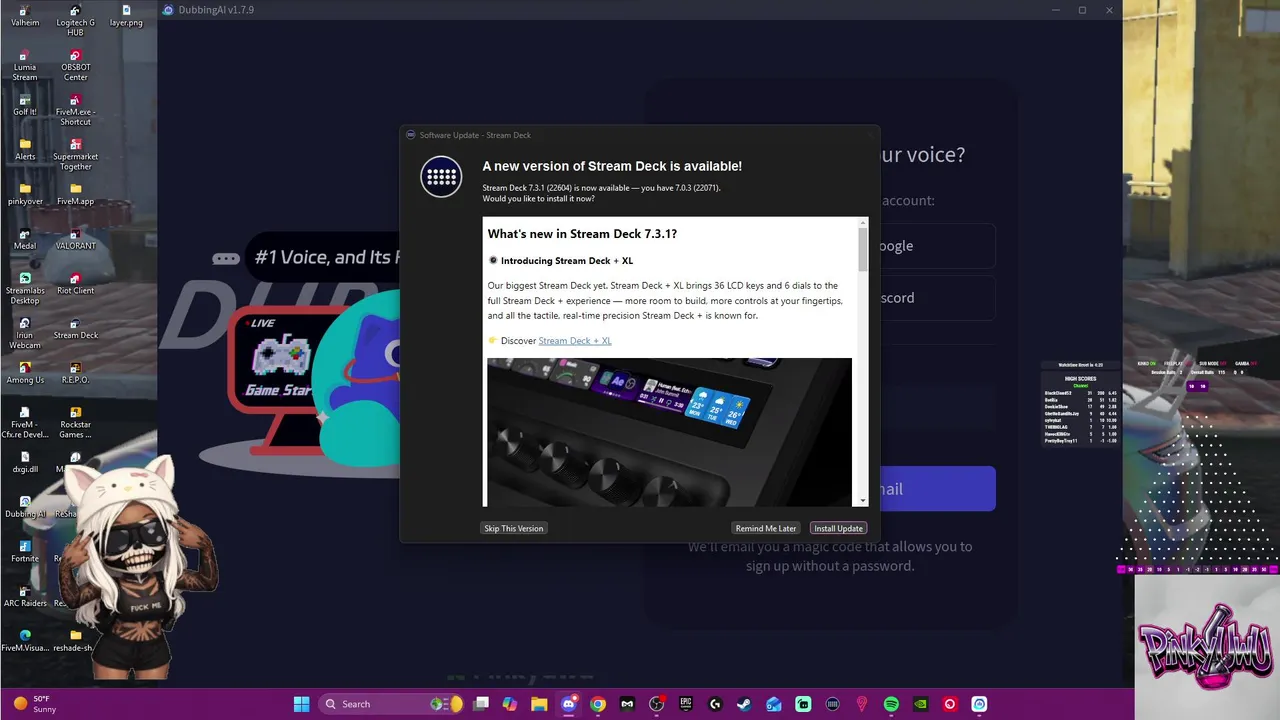The width and height of the screenshot is (1280, 720).
Task: Open Valheim desktop shortcut
Action: tap(25, 17)
